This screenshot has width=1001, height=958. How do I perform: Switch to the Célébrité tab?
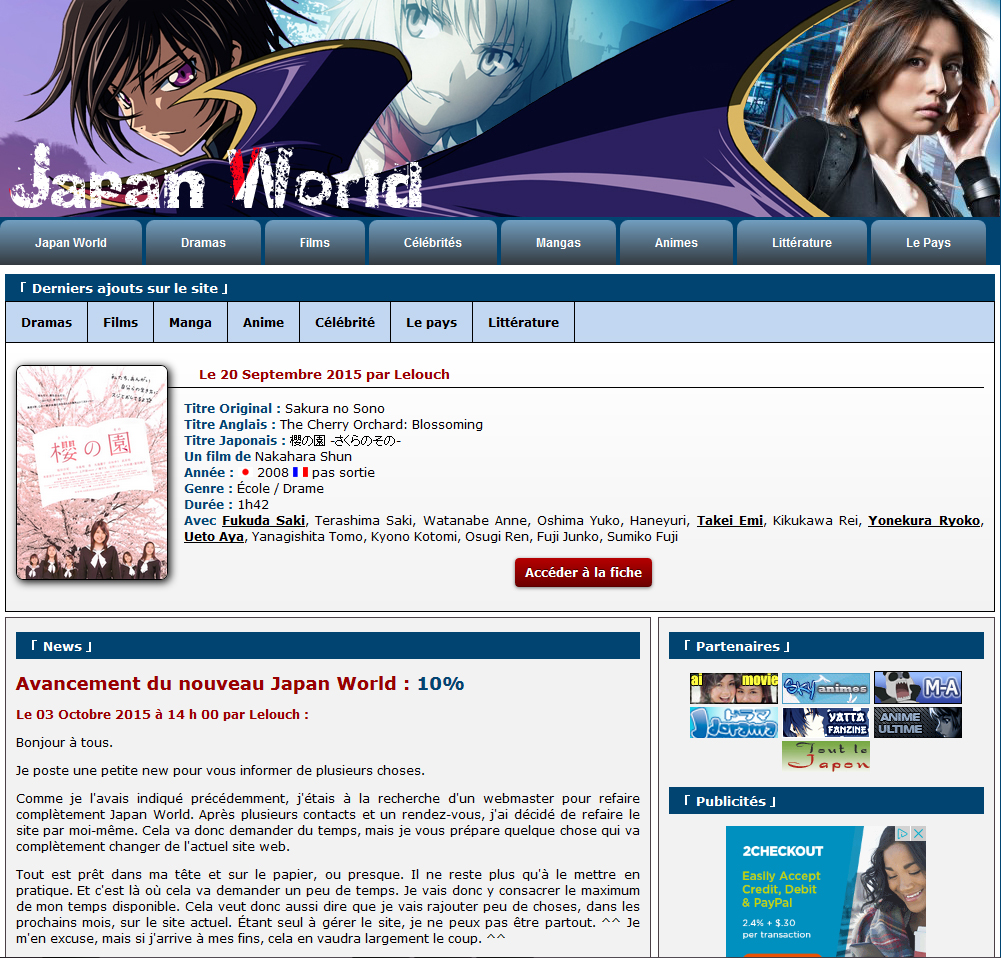[345, 322]
